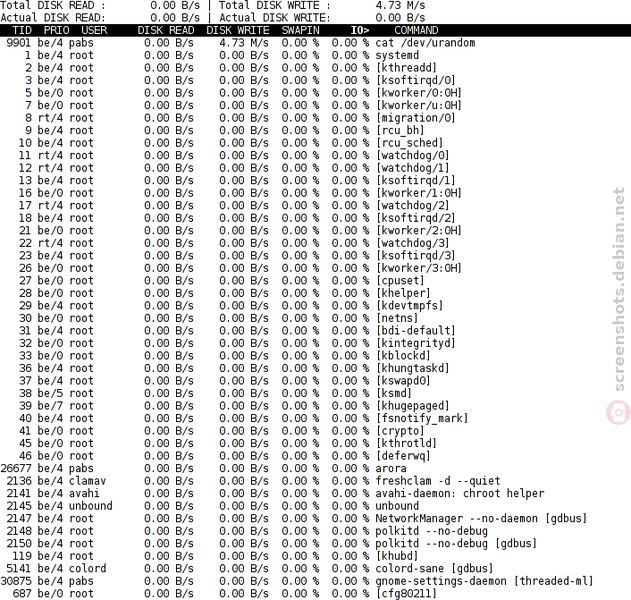Image resolution: width=631 pixels, height=600 pixels.
Task: Click the [kworker/3:0H] entry
Action: pyautogui.click(x=419, y=268)
